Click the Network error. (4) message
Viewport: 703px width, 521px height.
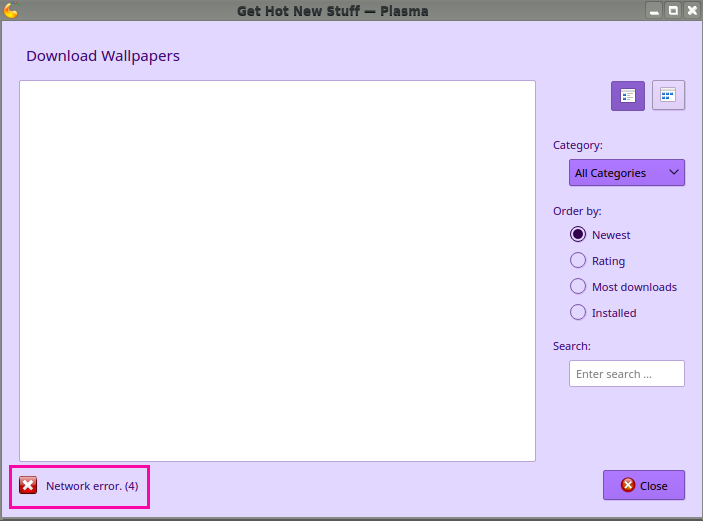[92, 486]
